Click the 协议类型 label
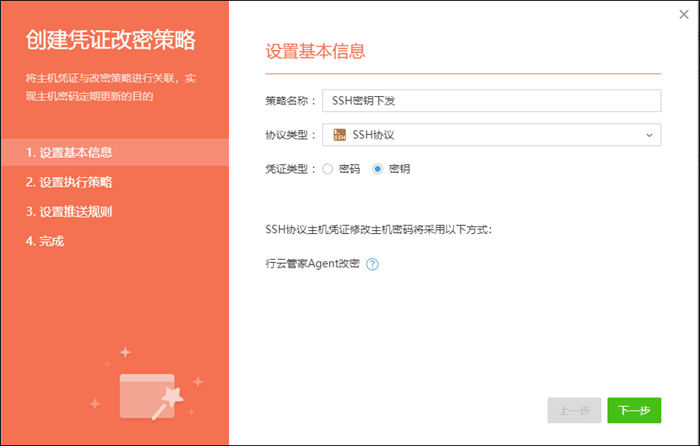The image size is (700, 447). (x=290, y=134)
